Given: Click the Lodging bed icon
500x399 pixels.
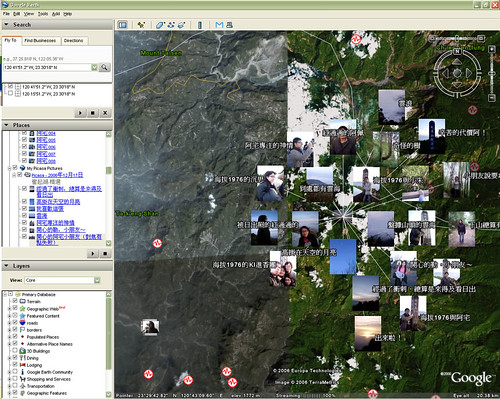Looking at the screenshot, I should point(23,365).
